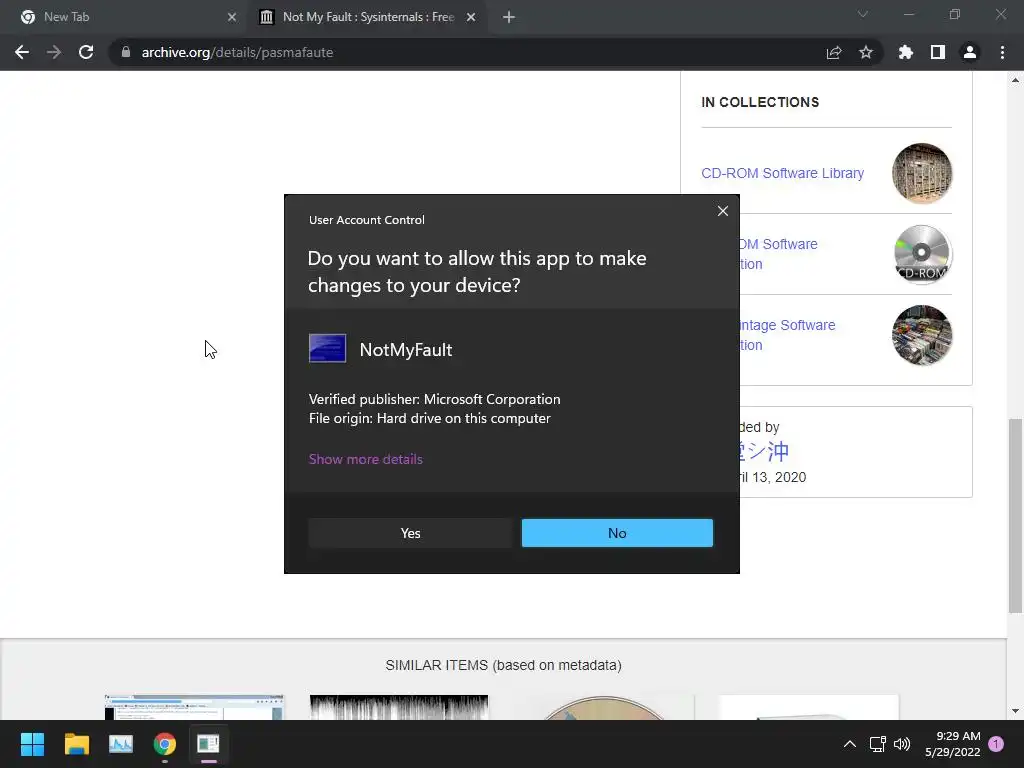Bookmark this page with star icon
The height and width of the screenshot is (768, 1024).
coord(866,52)
